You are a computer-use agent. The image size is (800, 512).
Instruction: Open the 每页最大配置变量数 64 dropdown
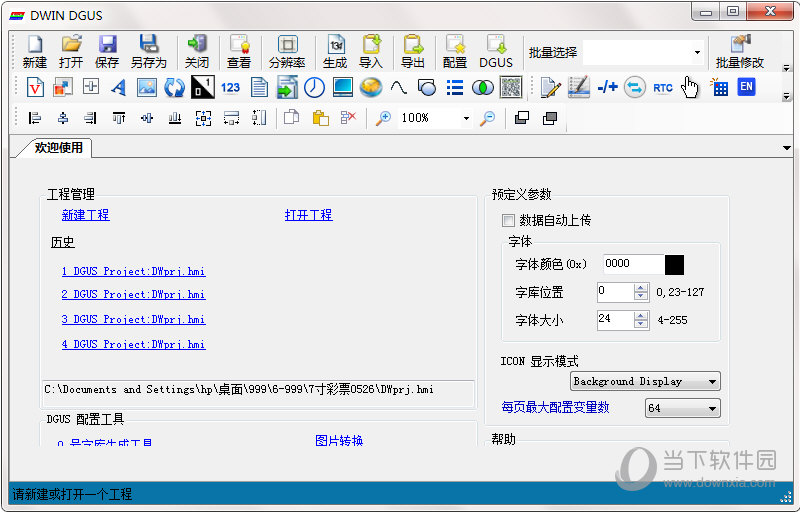tap(712, 408)
